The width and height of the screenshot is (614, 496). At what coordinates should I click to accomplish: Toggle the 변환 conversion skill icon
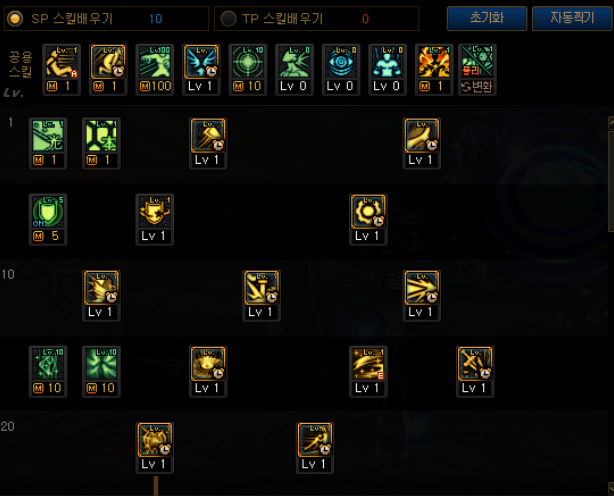coord(477,70)
